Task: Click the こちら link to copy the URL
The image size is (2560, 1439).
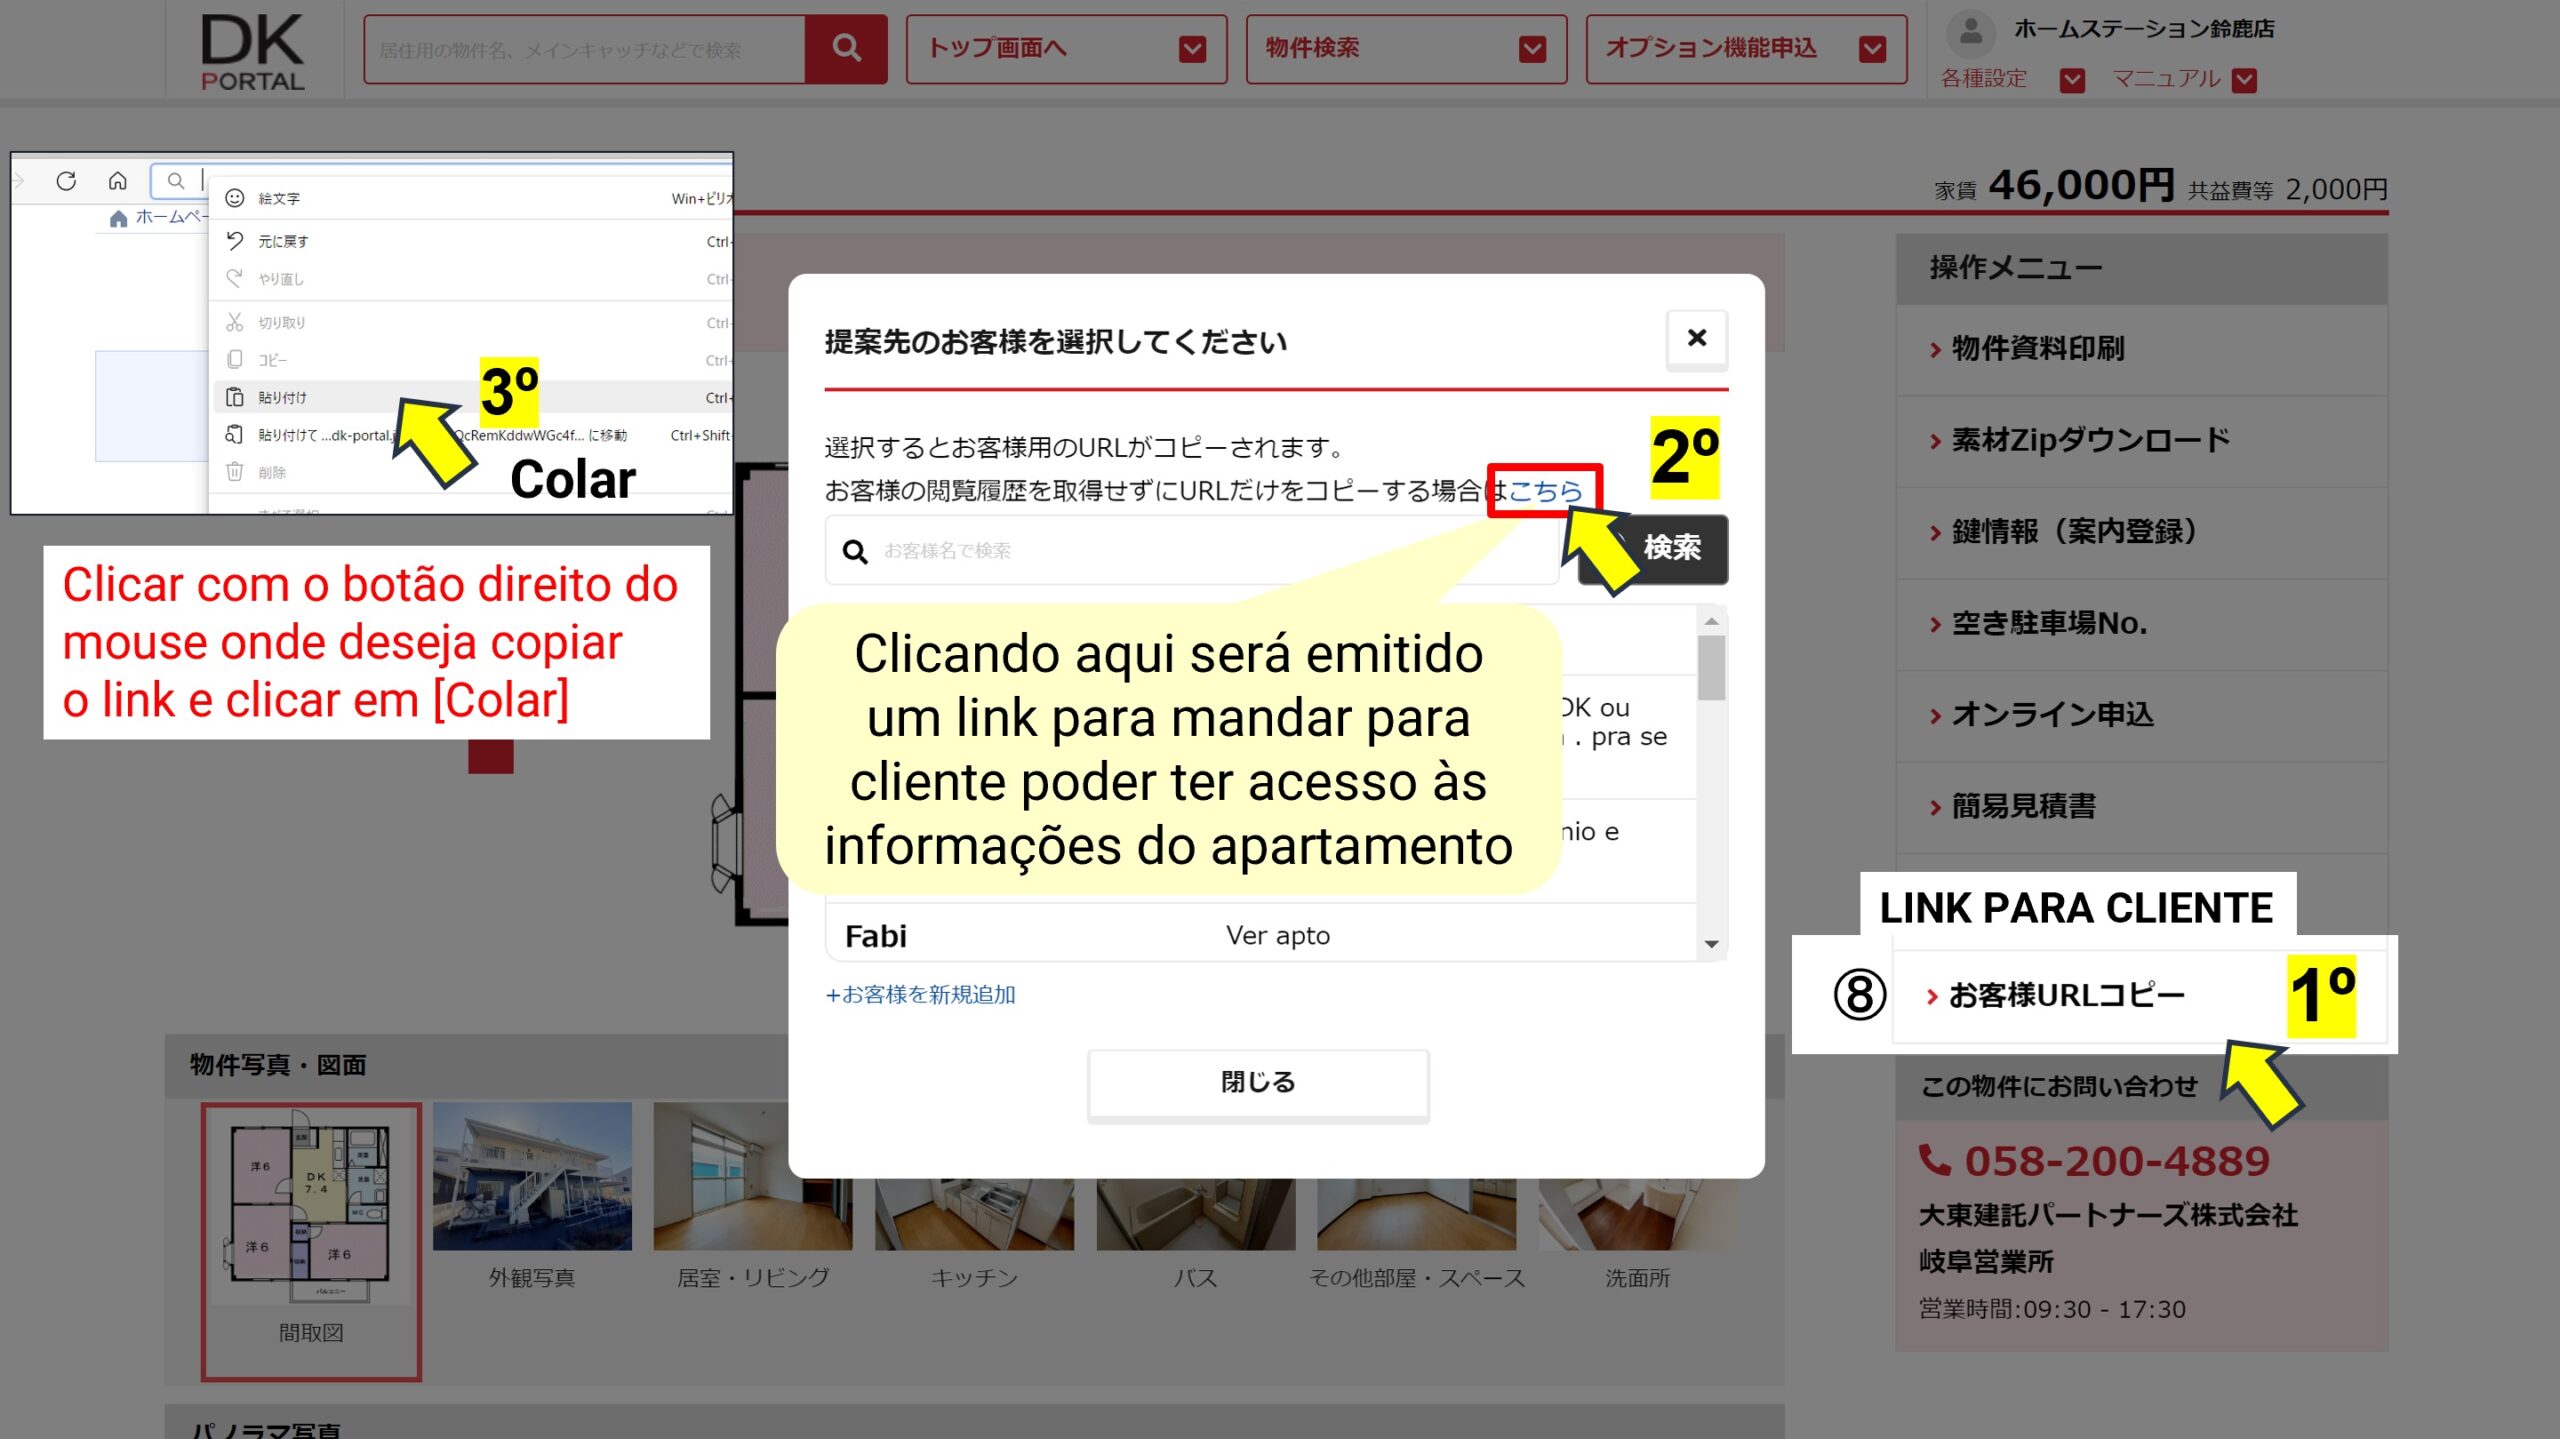Action: tap(1545, 490)
